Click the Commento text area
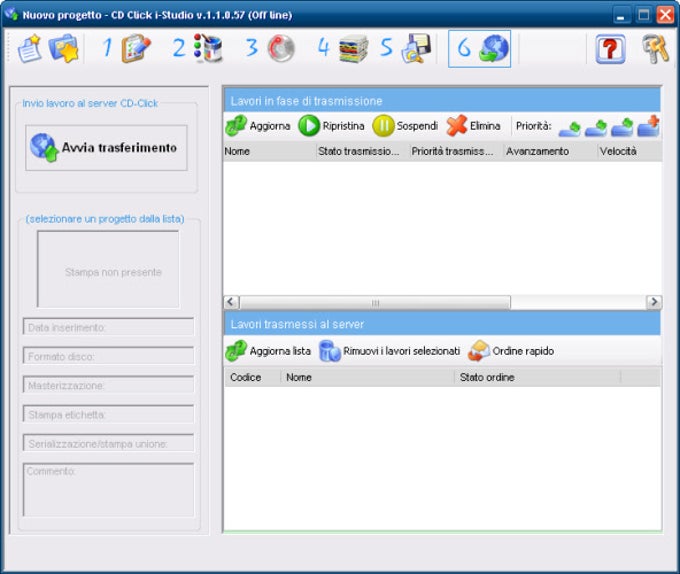680x574 pixels. (x=108, y=490)
